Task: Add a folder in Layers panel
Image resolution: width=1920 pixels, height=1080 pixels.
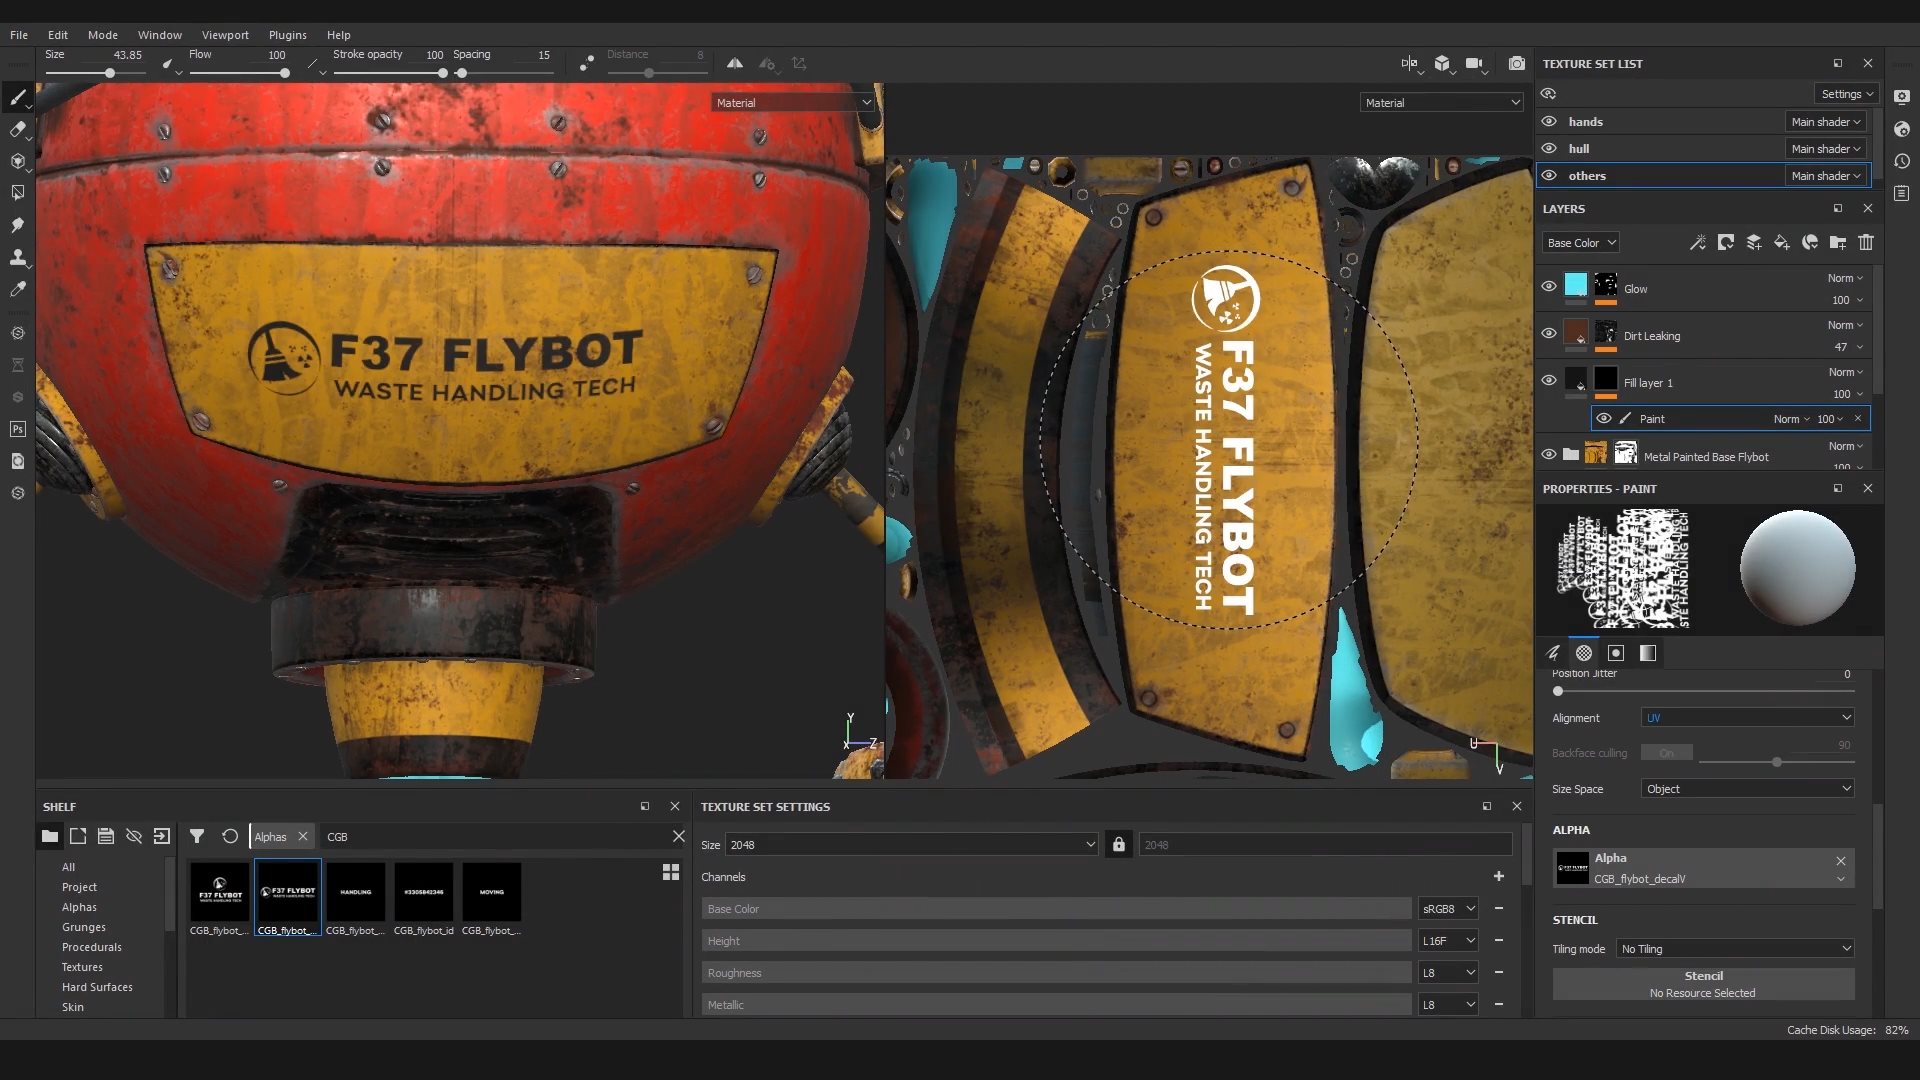Action: pos(1838,242)
